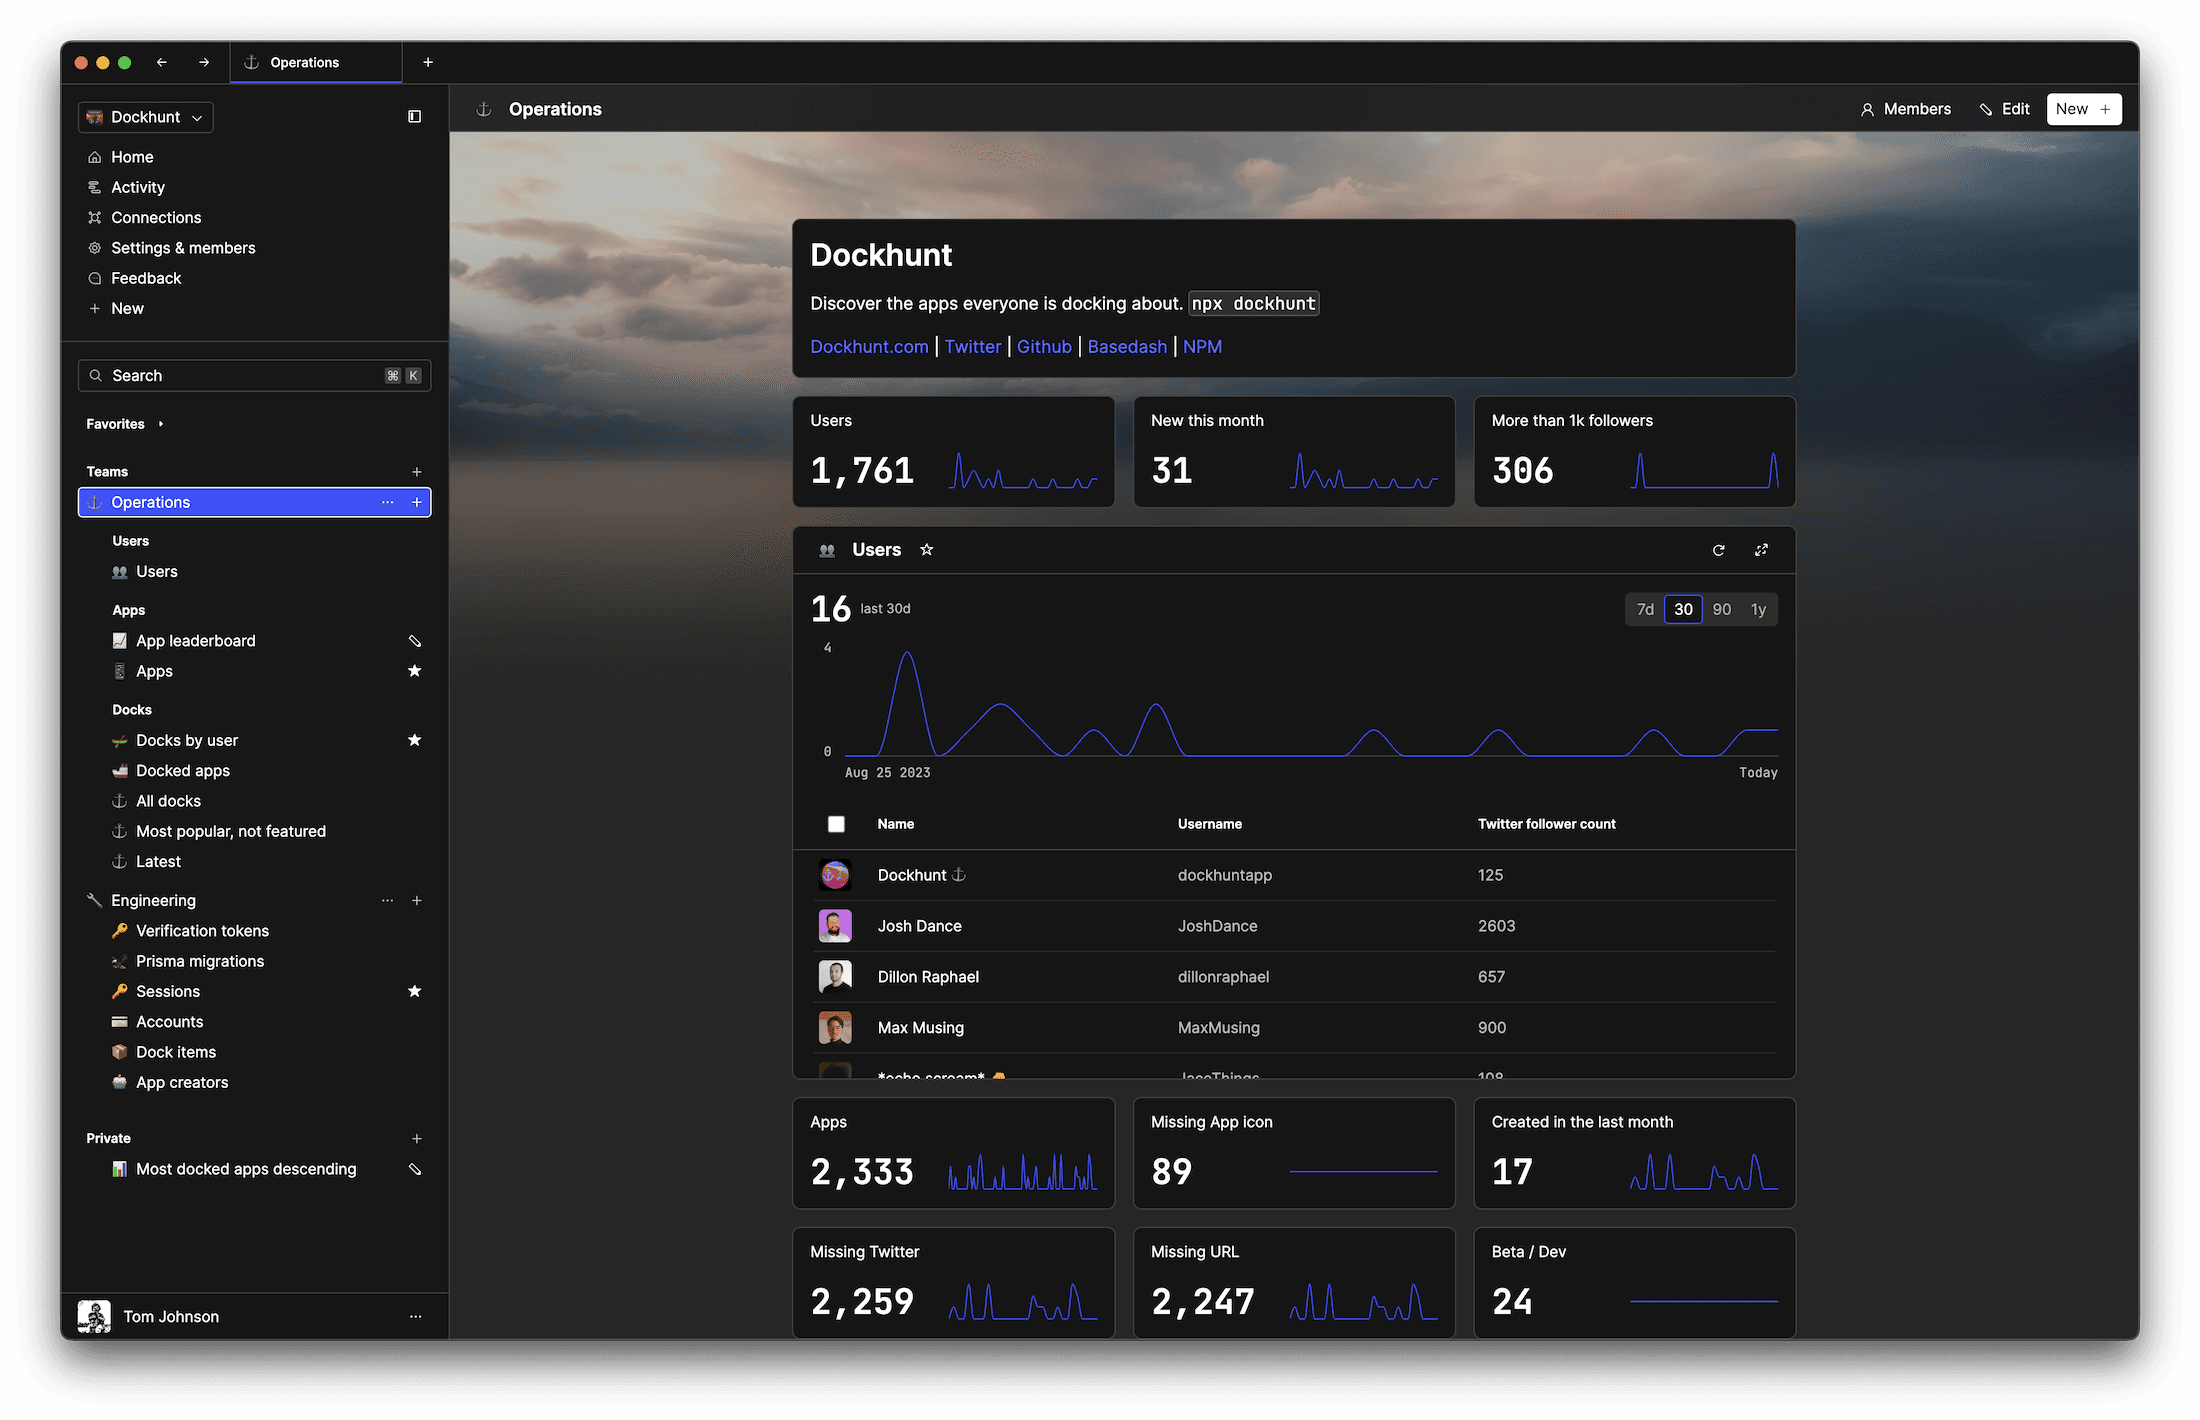Add a new team with plus icon
Image resolution: width=2200 pixels, height=1420 pixels.
(x=417, y=472)
